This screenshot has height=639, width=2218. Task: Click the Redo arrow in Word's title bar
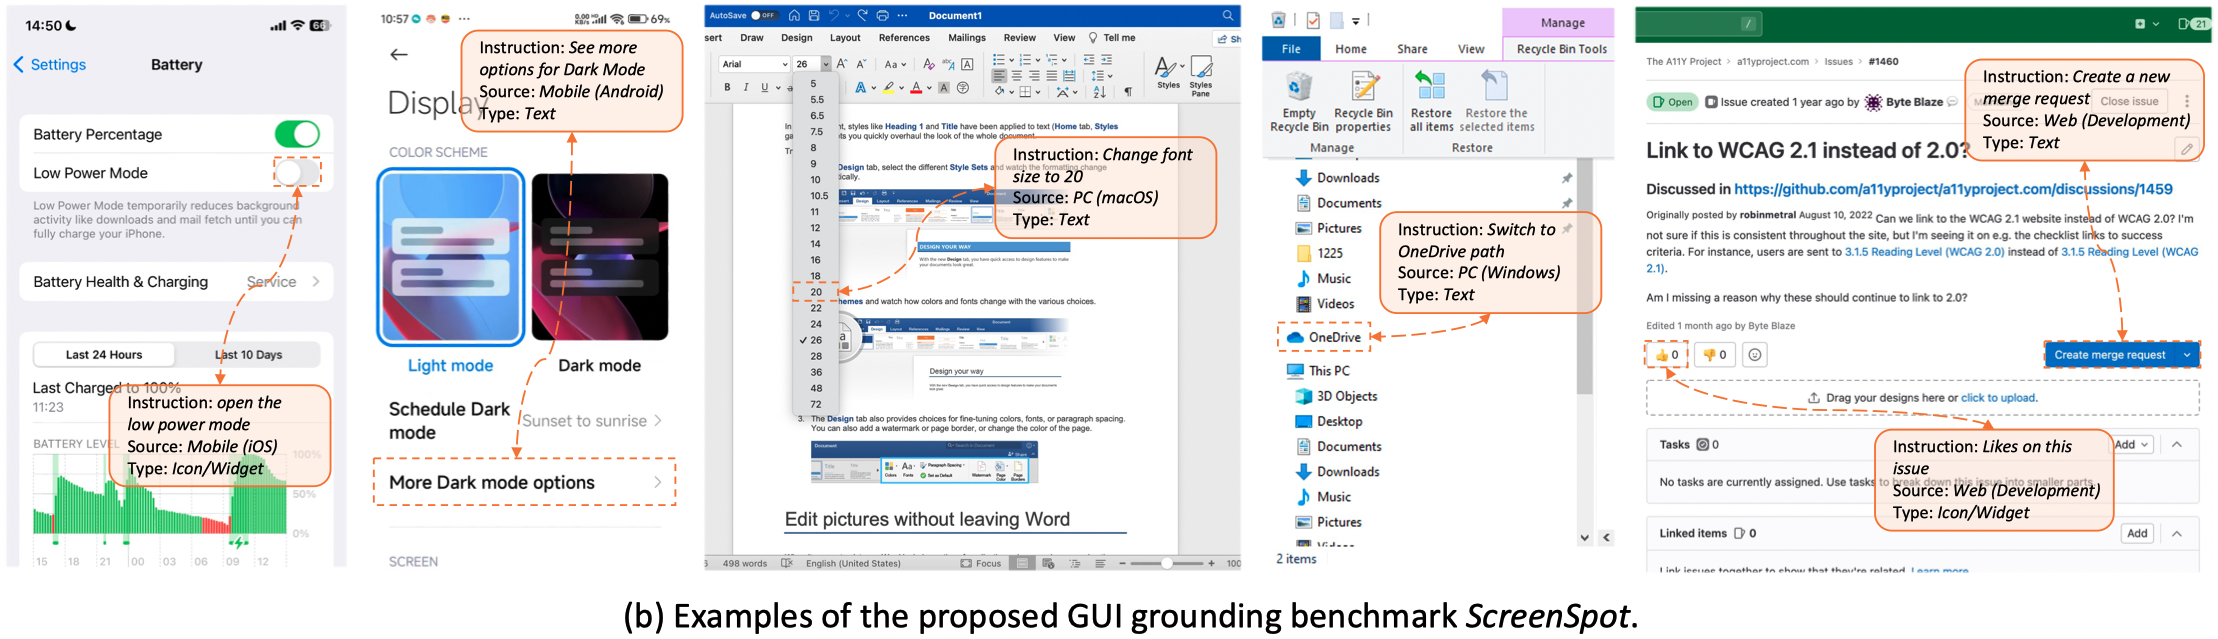coord(862,15)
